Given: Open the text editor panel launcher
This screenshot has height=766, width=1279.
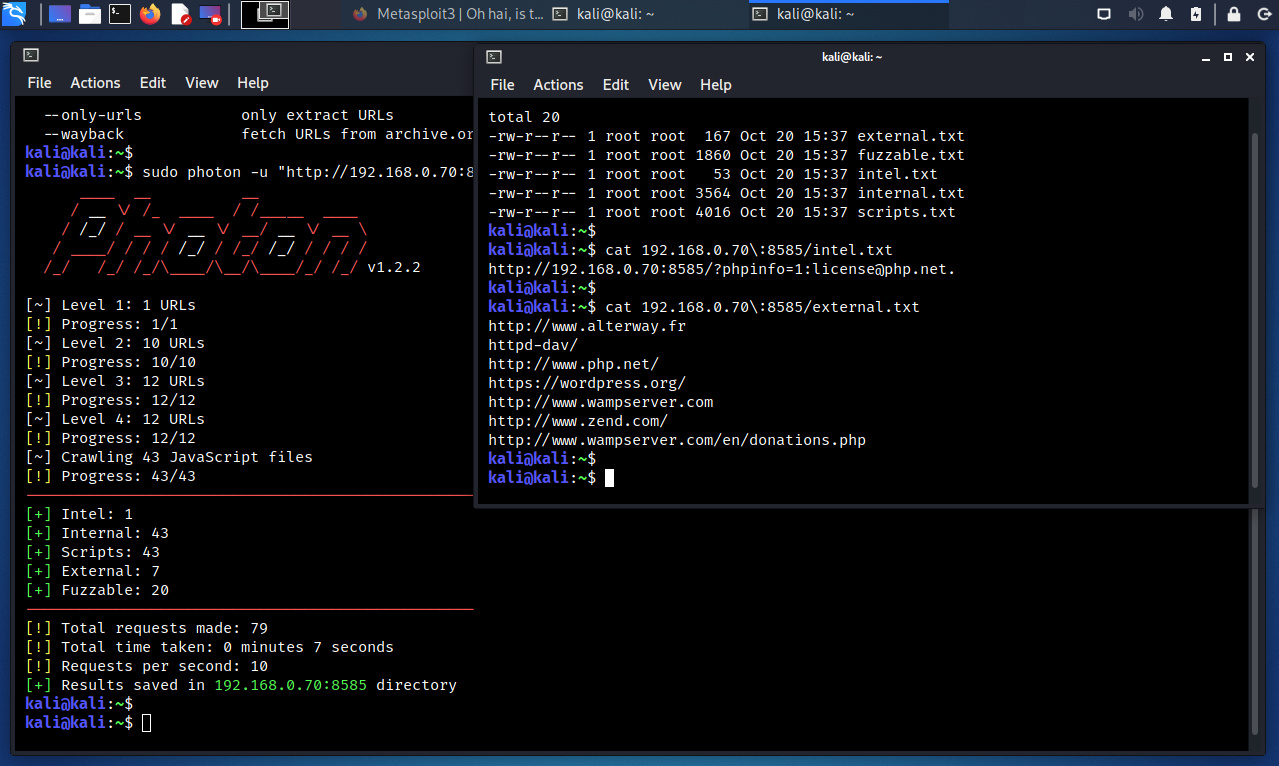Looking at the screenshot, I should (x=181, y=14).
